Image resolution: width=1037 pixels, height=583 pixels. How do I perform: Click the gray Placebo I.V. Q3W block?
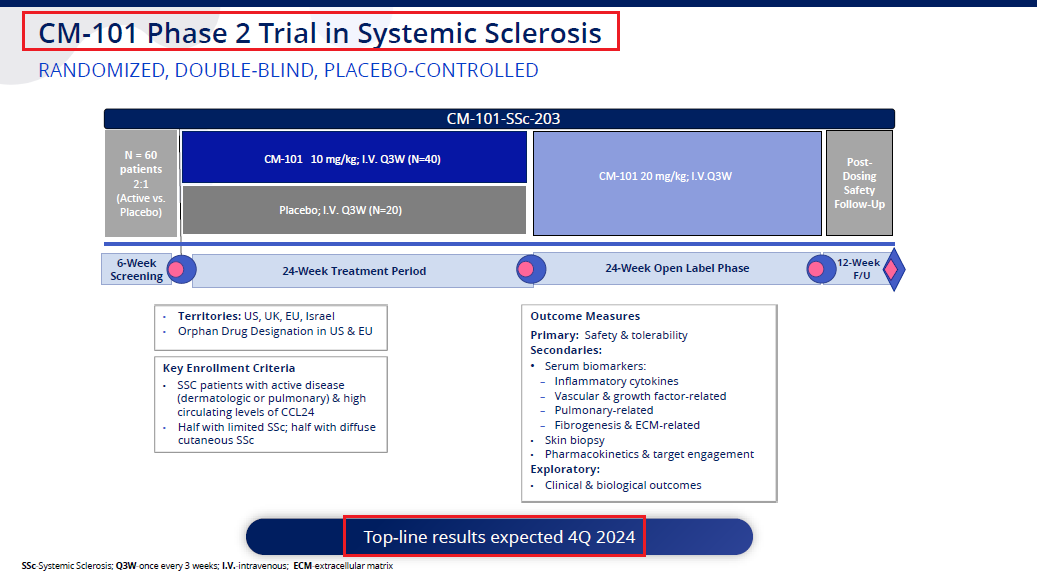pyautogui.click(x=354, y=210)
